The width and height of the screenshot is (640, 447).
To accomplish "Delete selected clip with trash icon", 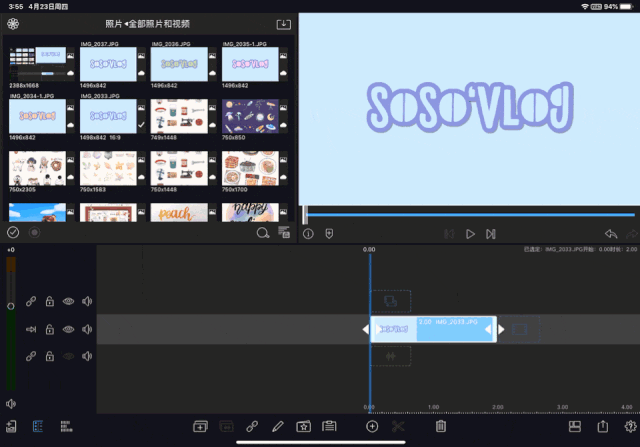I will coord(440,427).
